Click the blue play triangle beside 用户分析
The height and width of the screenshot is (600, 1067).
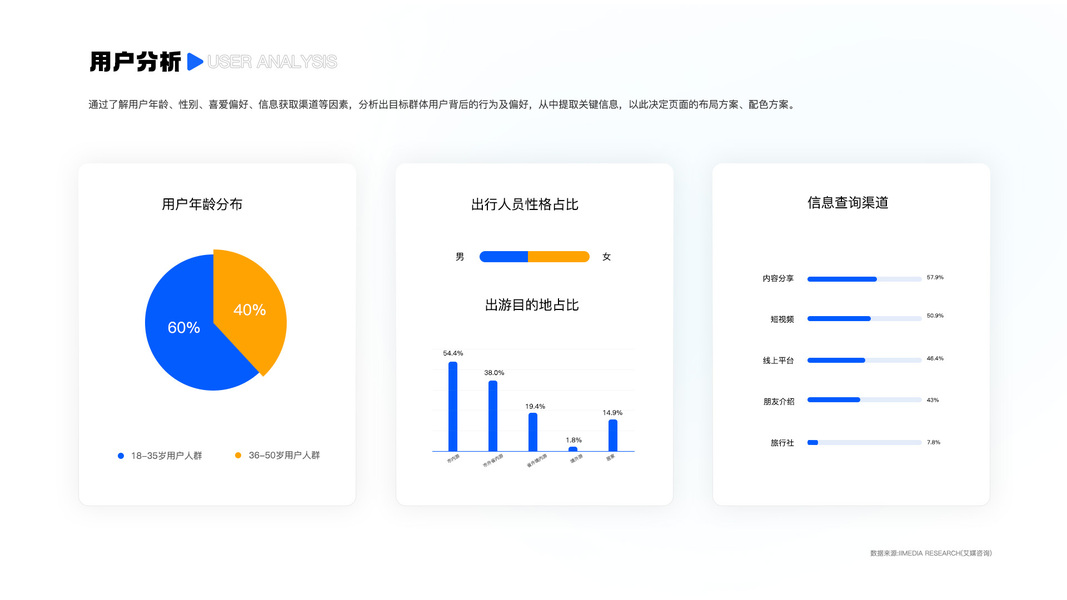click(195, 62)
